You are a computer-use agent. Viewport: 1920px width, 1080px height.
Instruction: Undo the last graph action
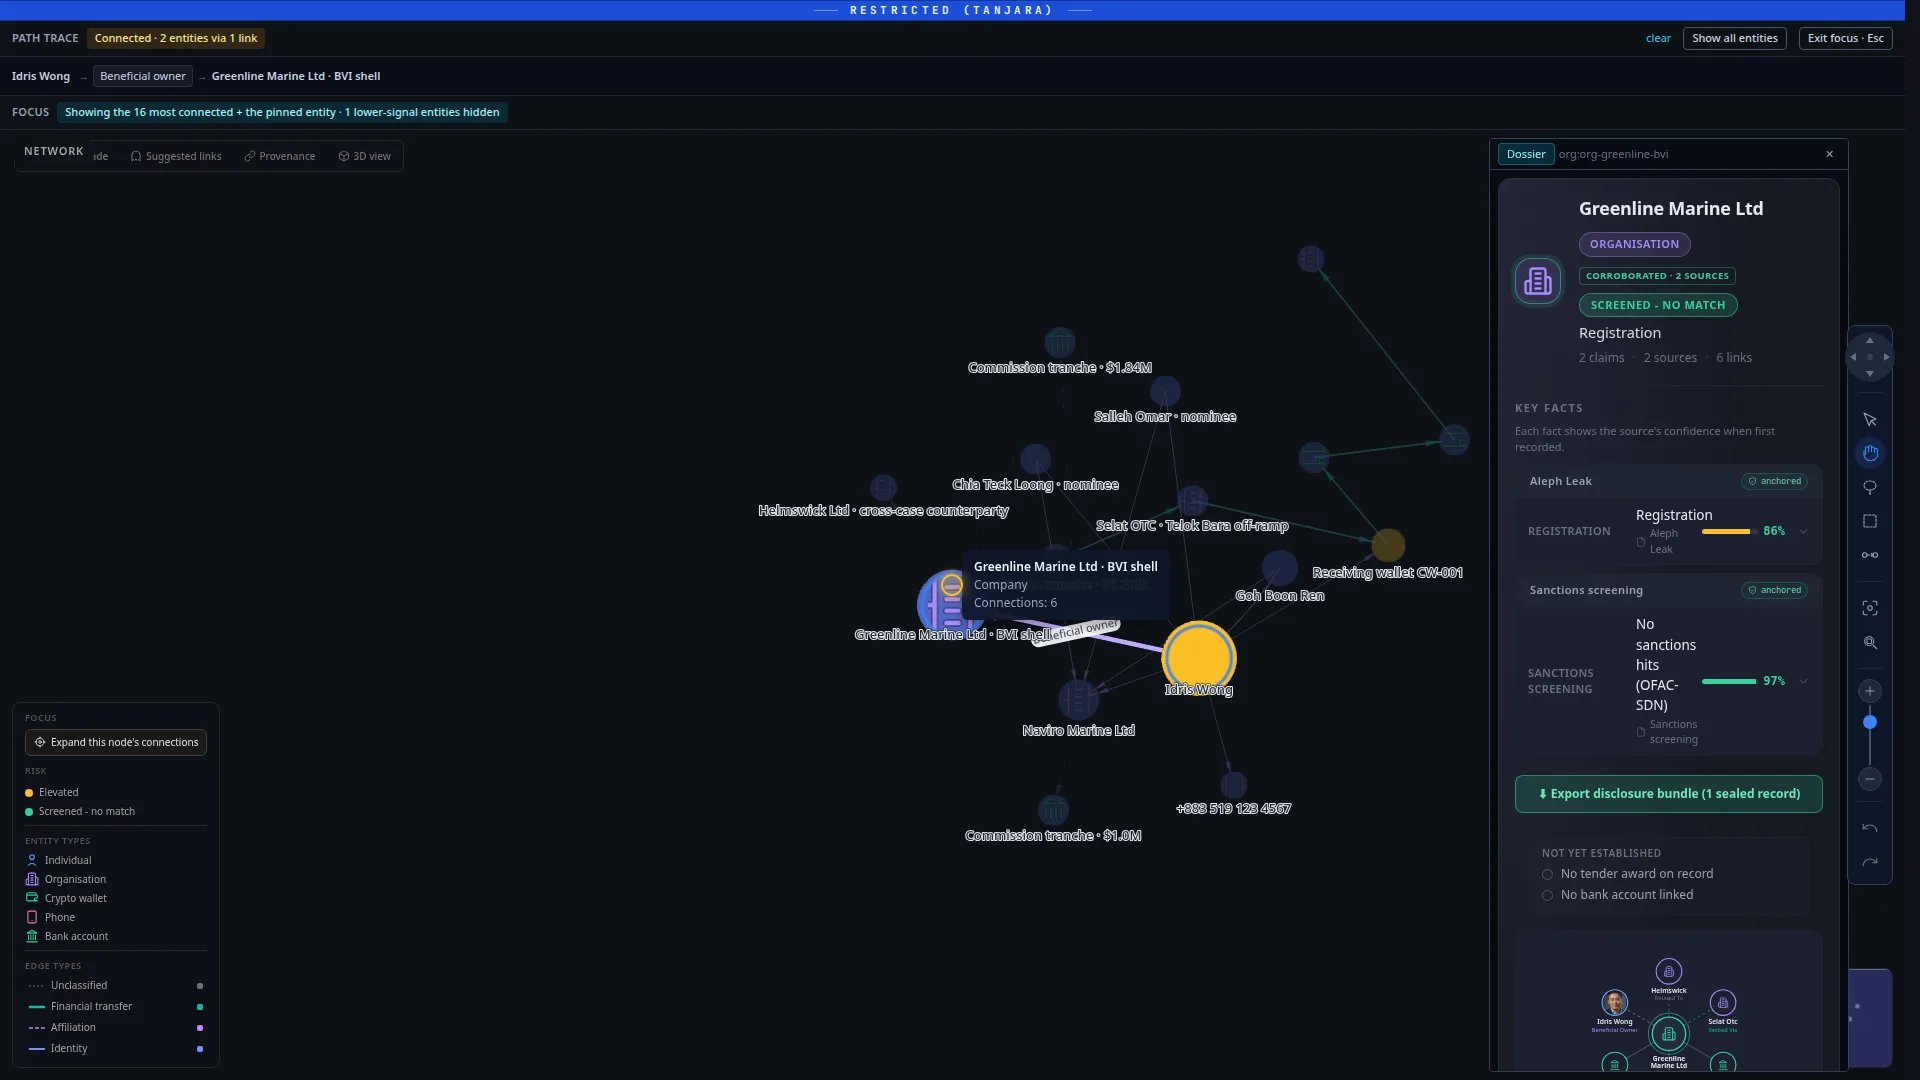click(x=1869, y=828)
